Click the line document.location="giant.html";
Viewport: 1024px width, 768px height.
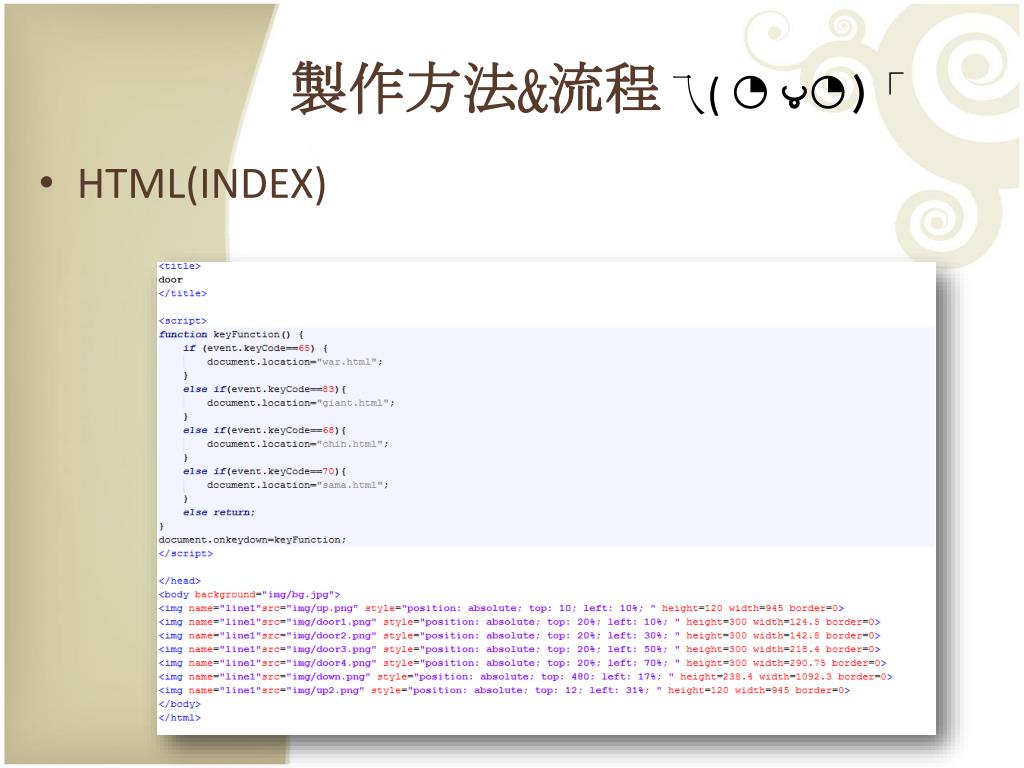click(301, 403)
